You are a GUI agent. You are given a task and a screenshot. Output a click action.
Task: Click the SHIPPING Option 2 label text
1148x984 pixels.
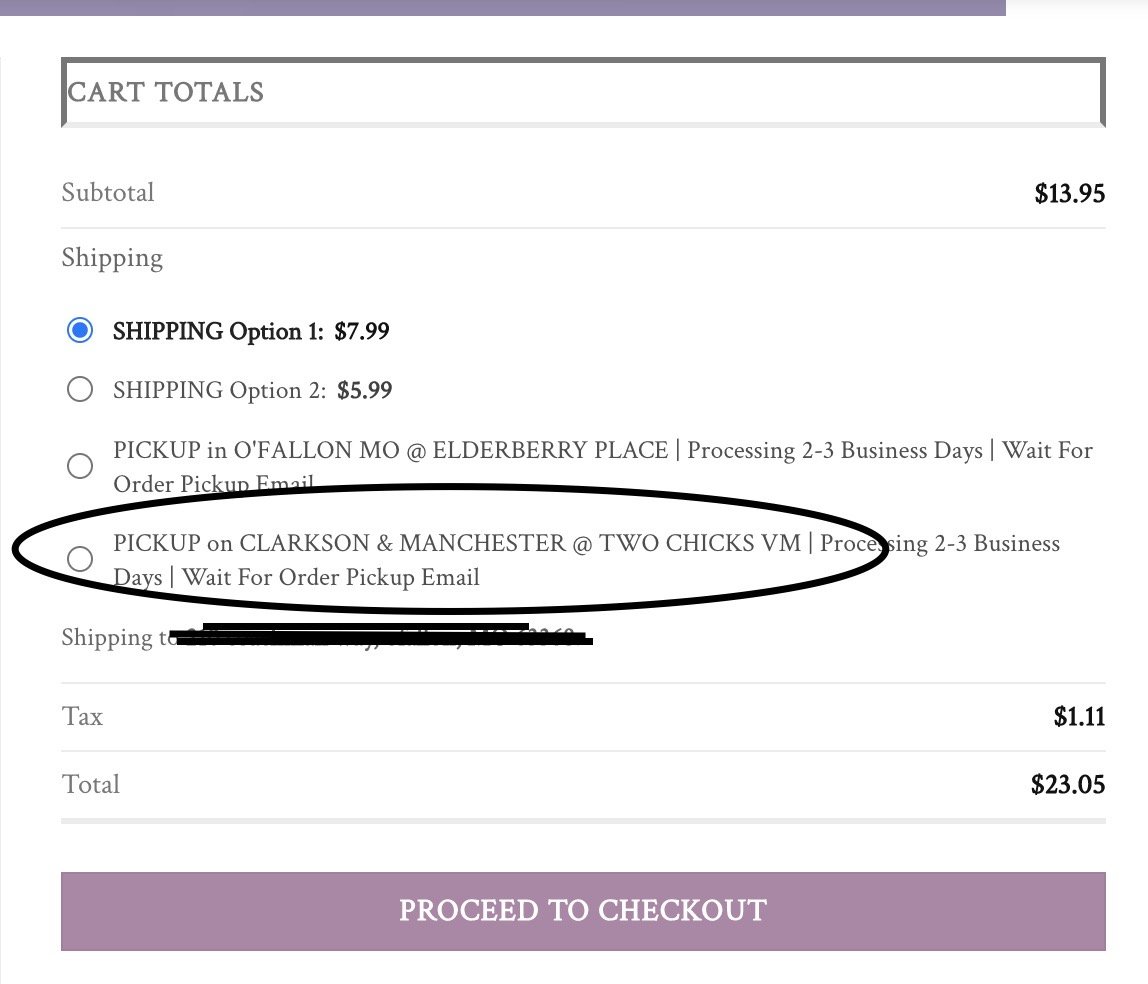point(220,390)
